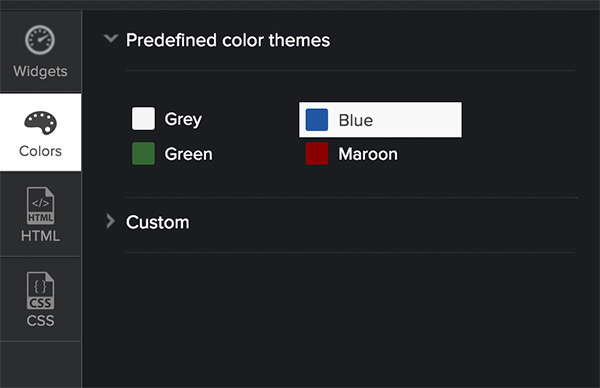
Task: Open the Widgets gauge icon
Action: point(40,40)
